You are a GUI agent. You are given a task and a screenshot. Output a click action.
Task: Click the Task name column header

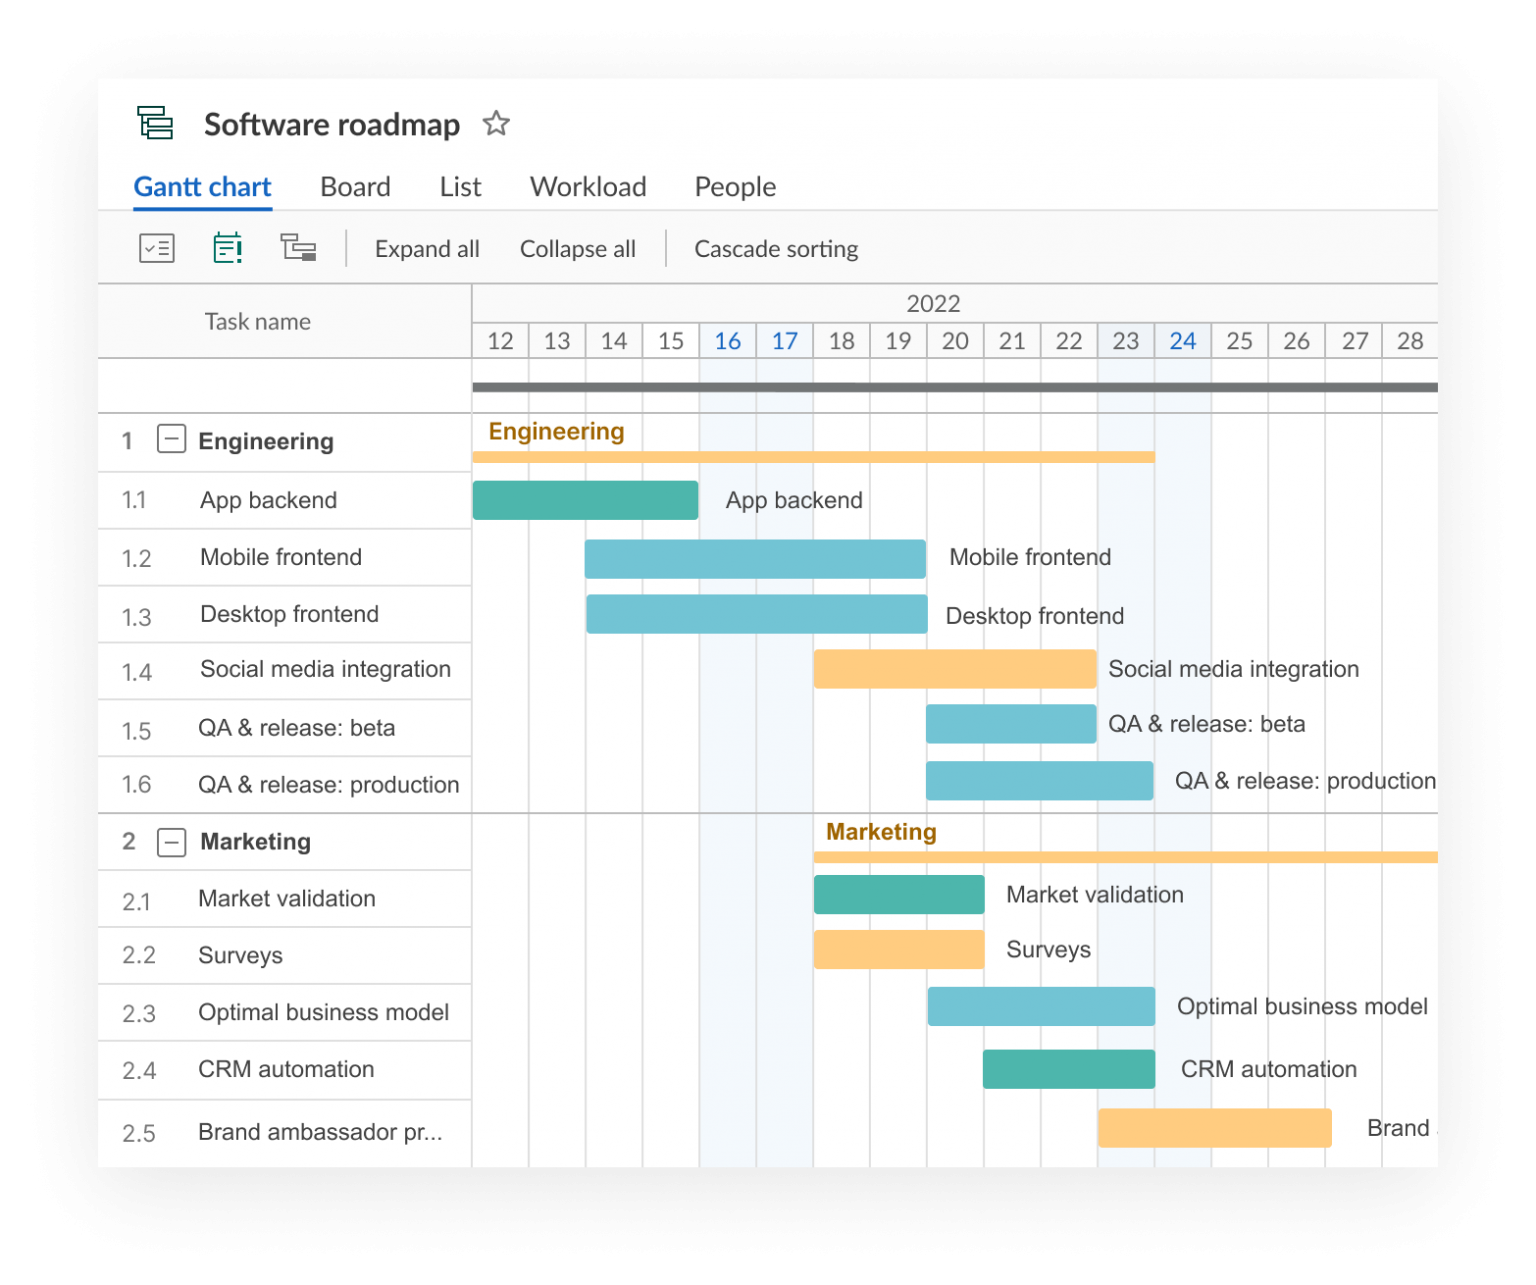coord(257,322)
